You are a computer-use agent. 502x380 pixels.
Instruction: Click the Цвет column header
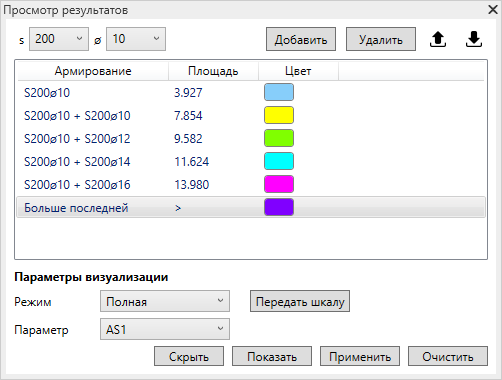pyautogui.click(x=298, y=71)
